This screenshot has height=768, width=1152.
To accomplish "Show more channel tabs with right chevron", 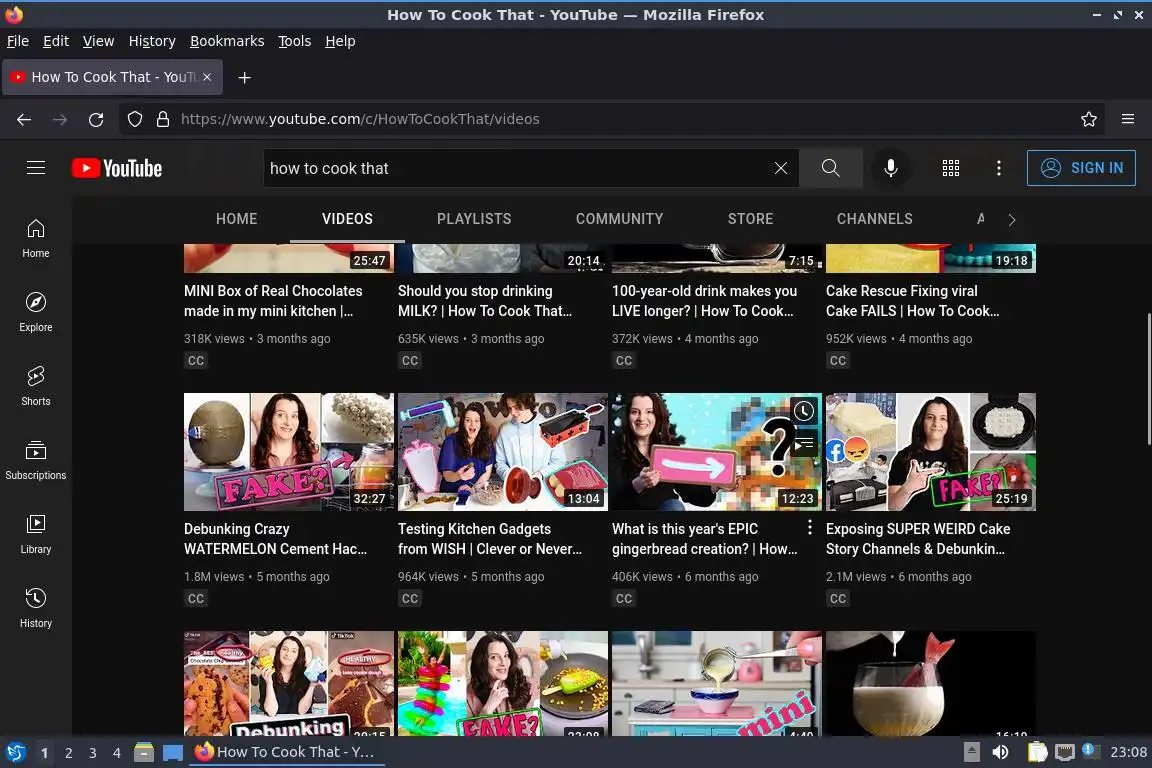I will pos(1012,220).
